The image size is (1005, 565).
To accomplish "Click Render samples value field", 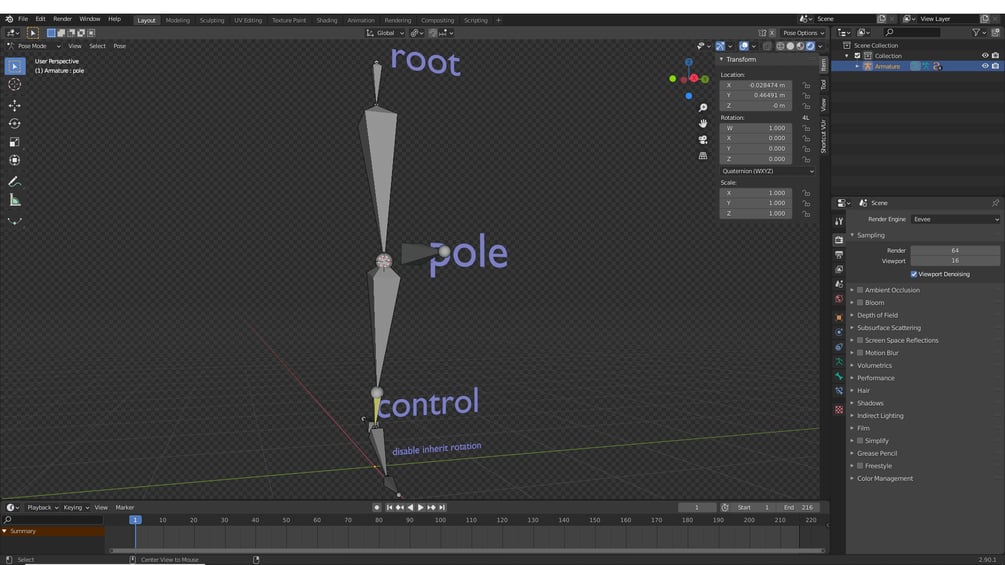I will coord(955,250).
